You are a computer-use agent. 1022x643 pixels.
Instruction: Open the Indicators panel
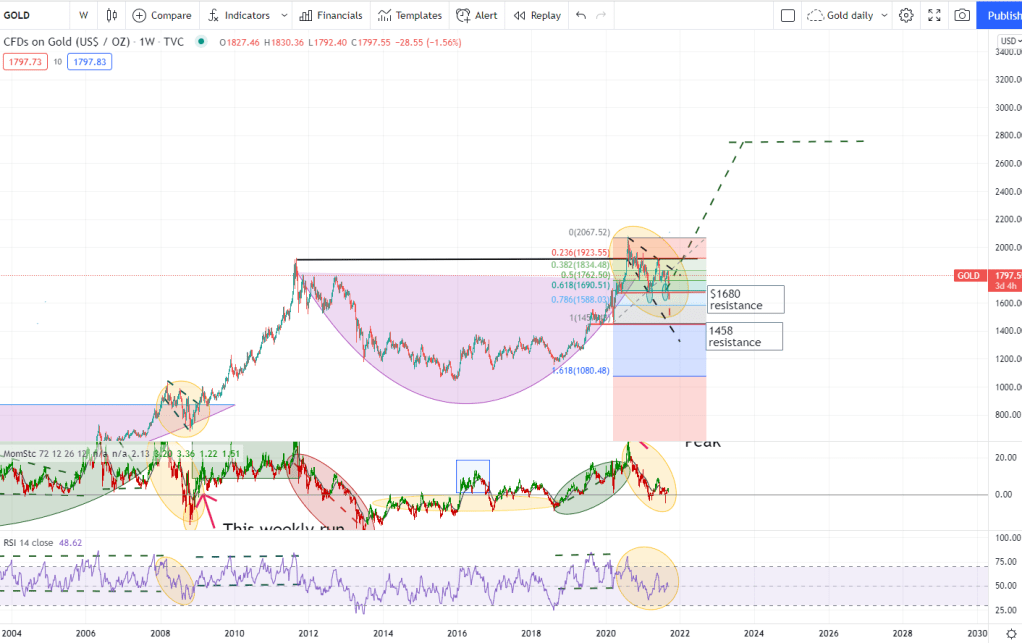click(x=239, y=15)
